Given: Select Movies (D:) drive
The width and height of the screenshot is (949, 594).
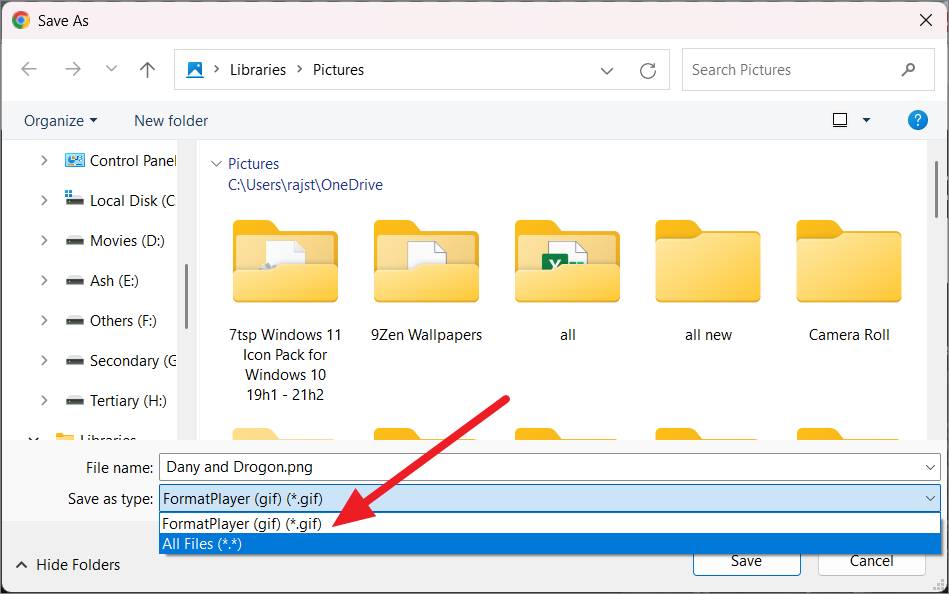Looking at the screenshot, I should (x=115, y=240).
